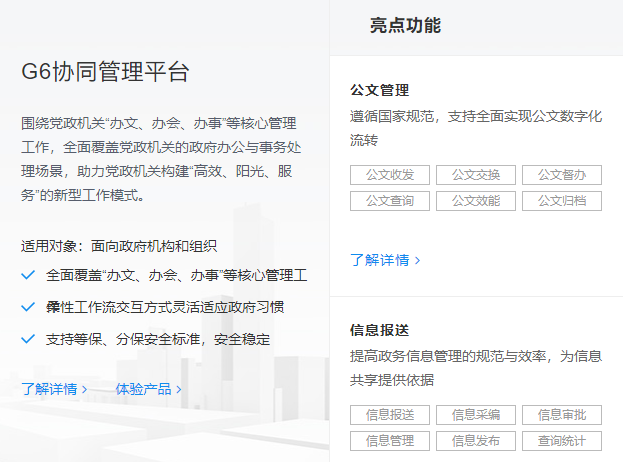Click the G6协同管理平台 heading
This screenshot has height=462, width=623.
coord(105,73)
